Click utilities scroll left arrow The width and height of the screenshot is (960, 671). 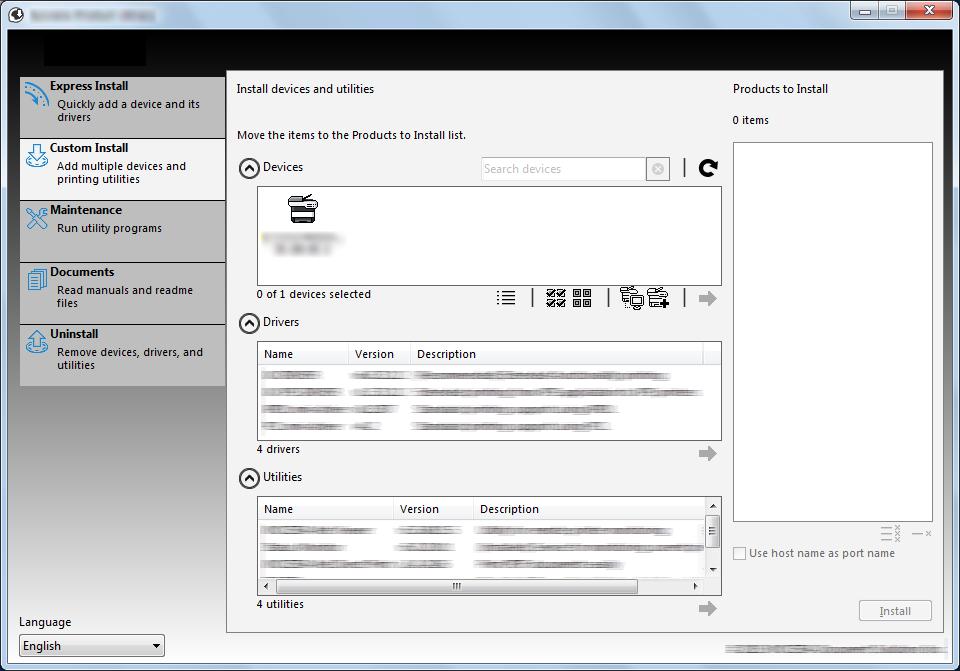[x=266, y=587]
